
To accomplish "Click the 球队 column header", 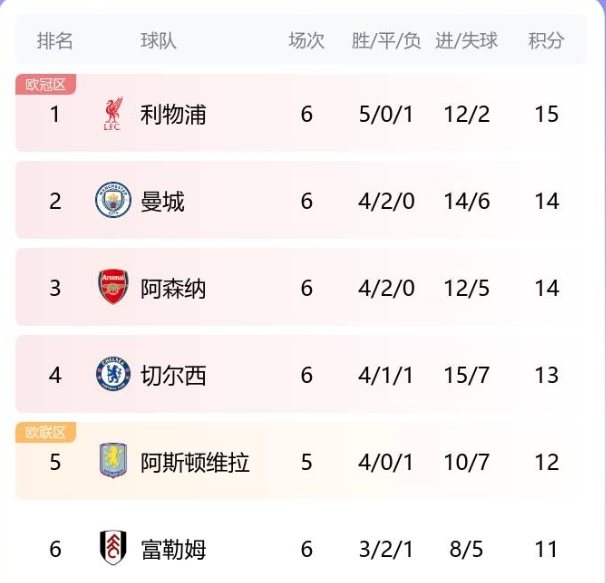I will click(x=158, y=41).
